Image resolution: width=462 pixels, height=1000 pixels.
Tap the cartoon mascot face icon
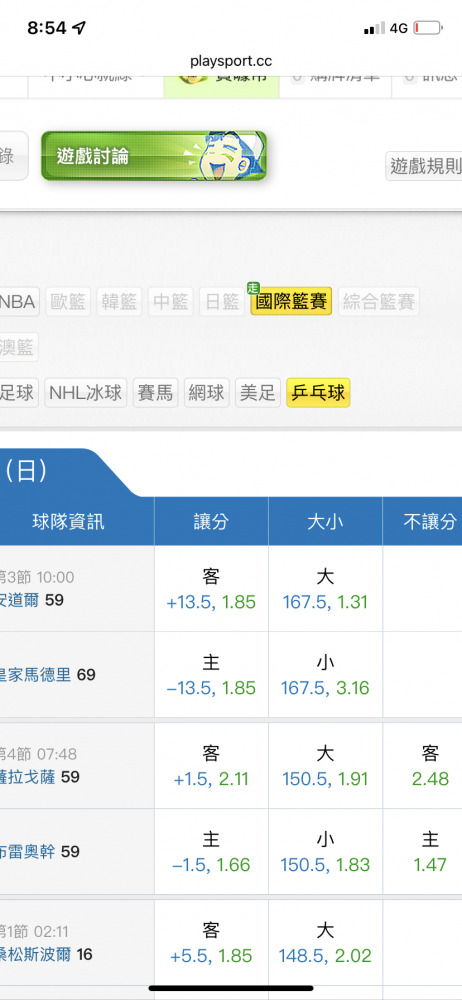[232, 156]
